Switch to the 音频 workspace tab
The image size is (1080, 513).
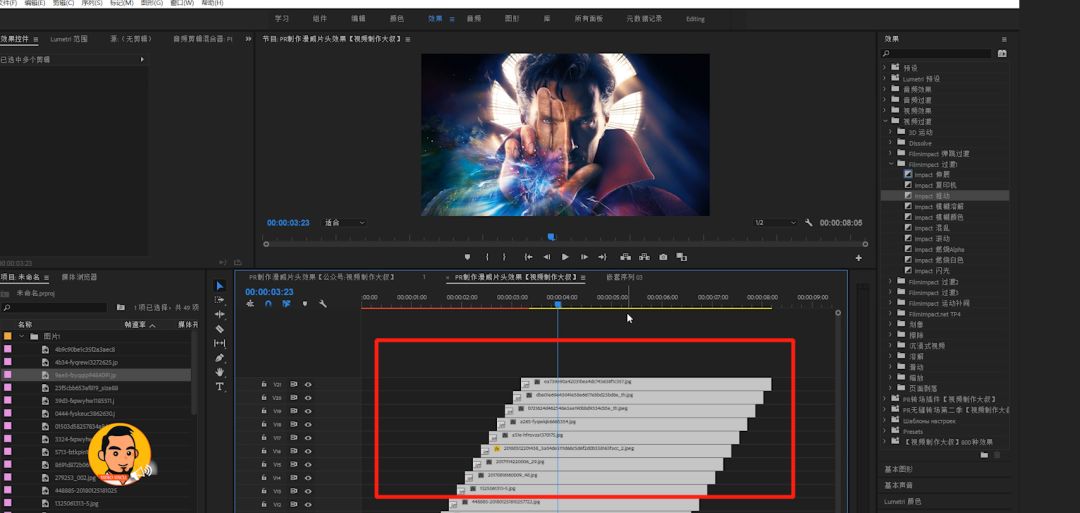[x=474, y=19]
